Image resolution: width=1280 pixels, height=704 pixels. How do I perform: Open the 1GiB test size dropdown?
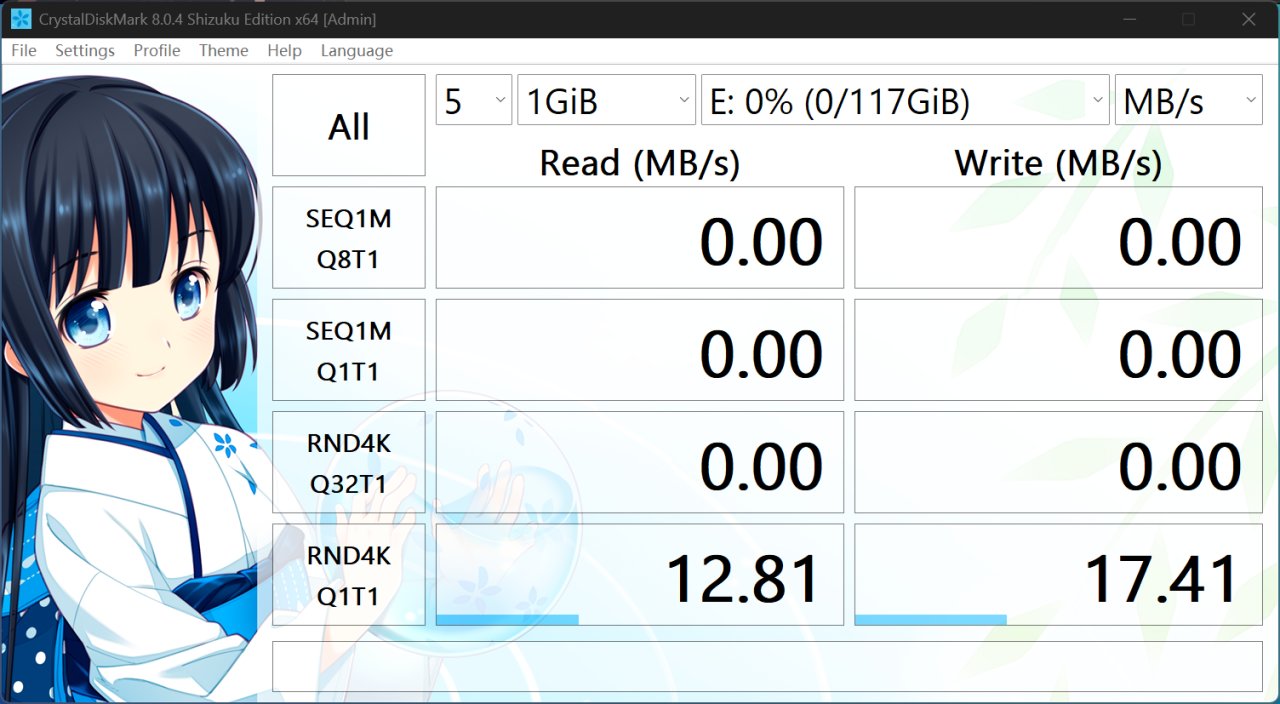[606, 100]
